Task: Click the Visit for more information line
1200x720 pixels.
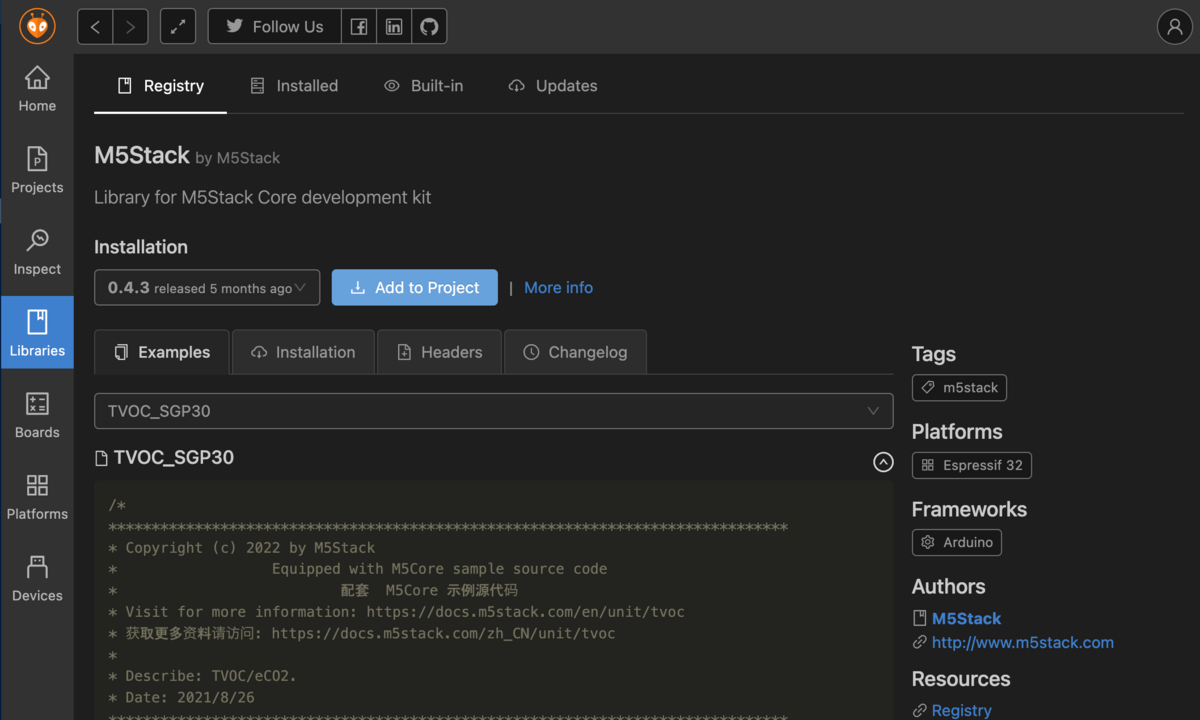Action: point(396,612)
